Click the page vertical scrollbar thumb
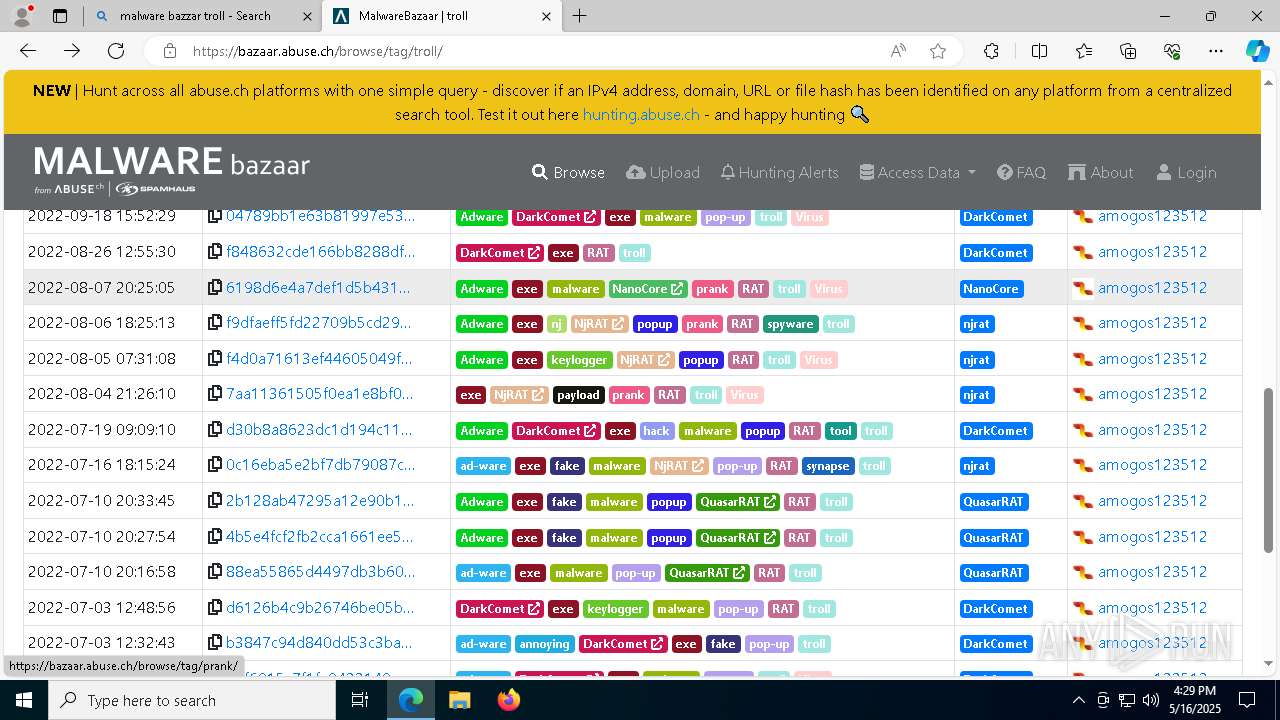The image size is (1280, 720). (x=1269, y=470)
